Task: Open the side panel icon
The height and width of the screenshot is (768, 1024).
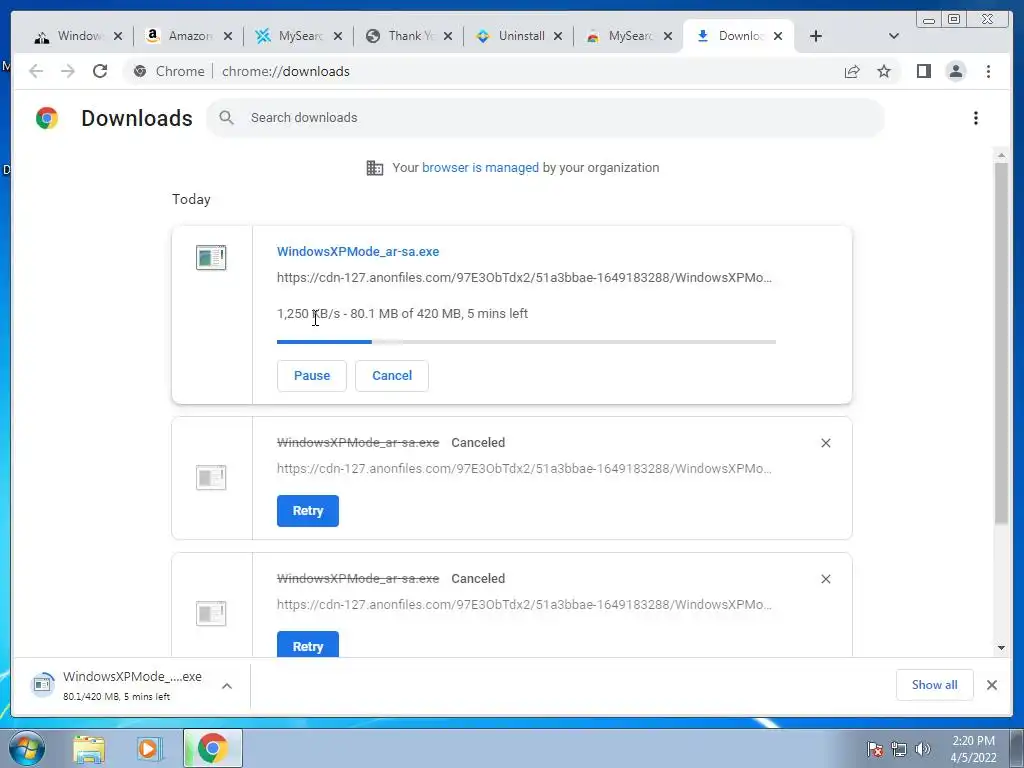Action: (x=923, y=71)
